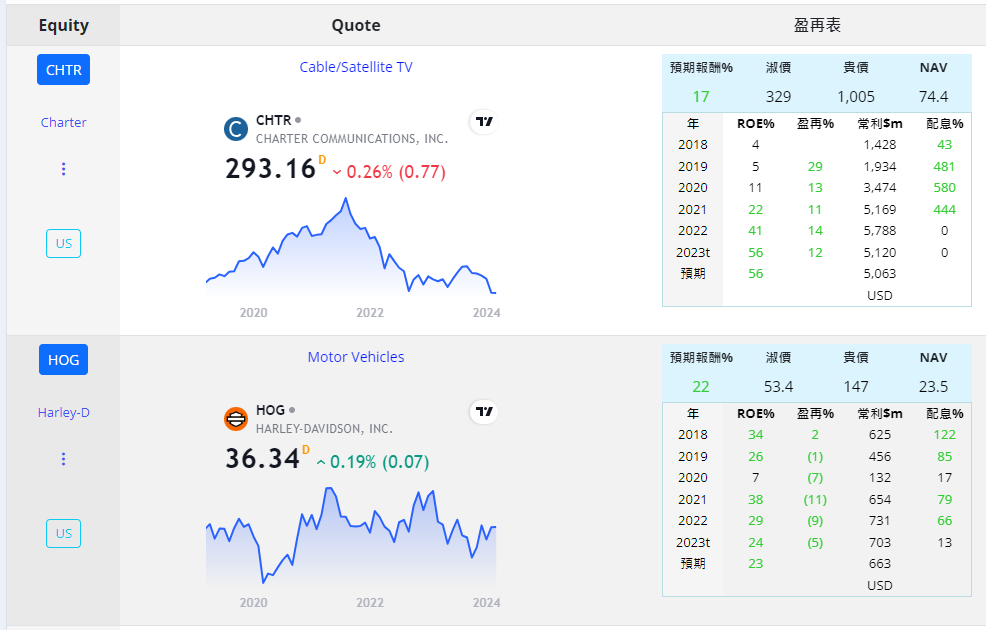Click the HOG symbol text in chart widget

click(x=270, y=410)
